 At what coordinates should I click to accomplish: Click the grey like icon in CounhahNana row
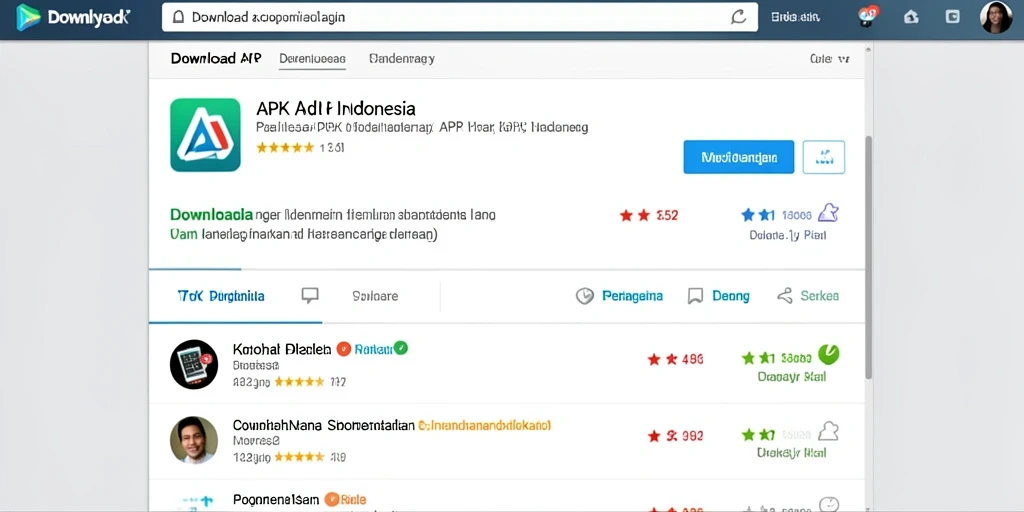[x=828, y=431]
